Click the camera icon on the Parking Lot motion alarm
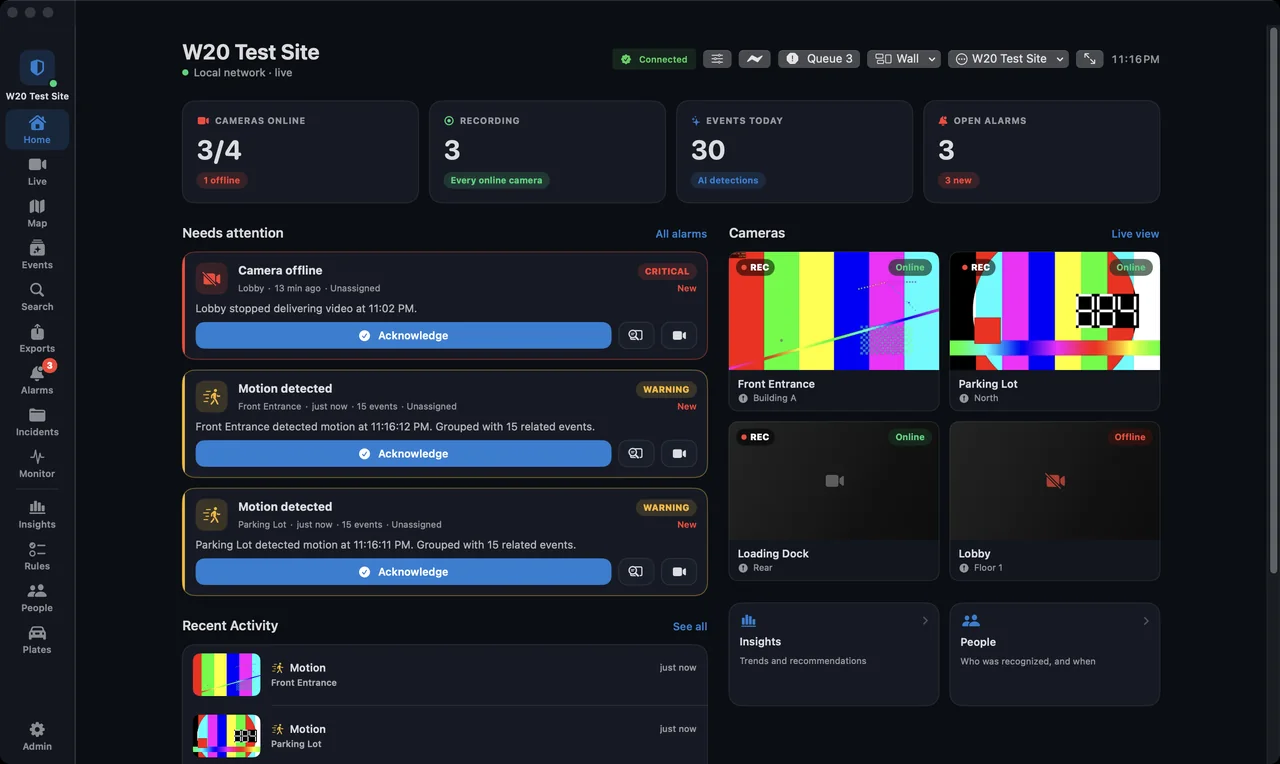1280x764 pixels. (679, 572)
